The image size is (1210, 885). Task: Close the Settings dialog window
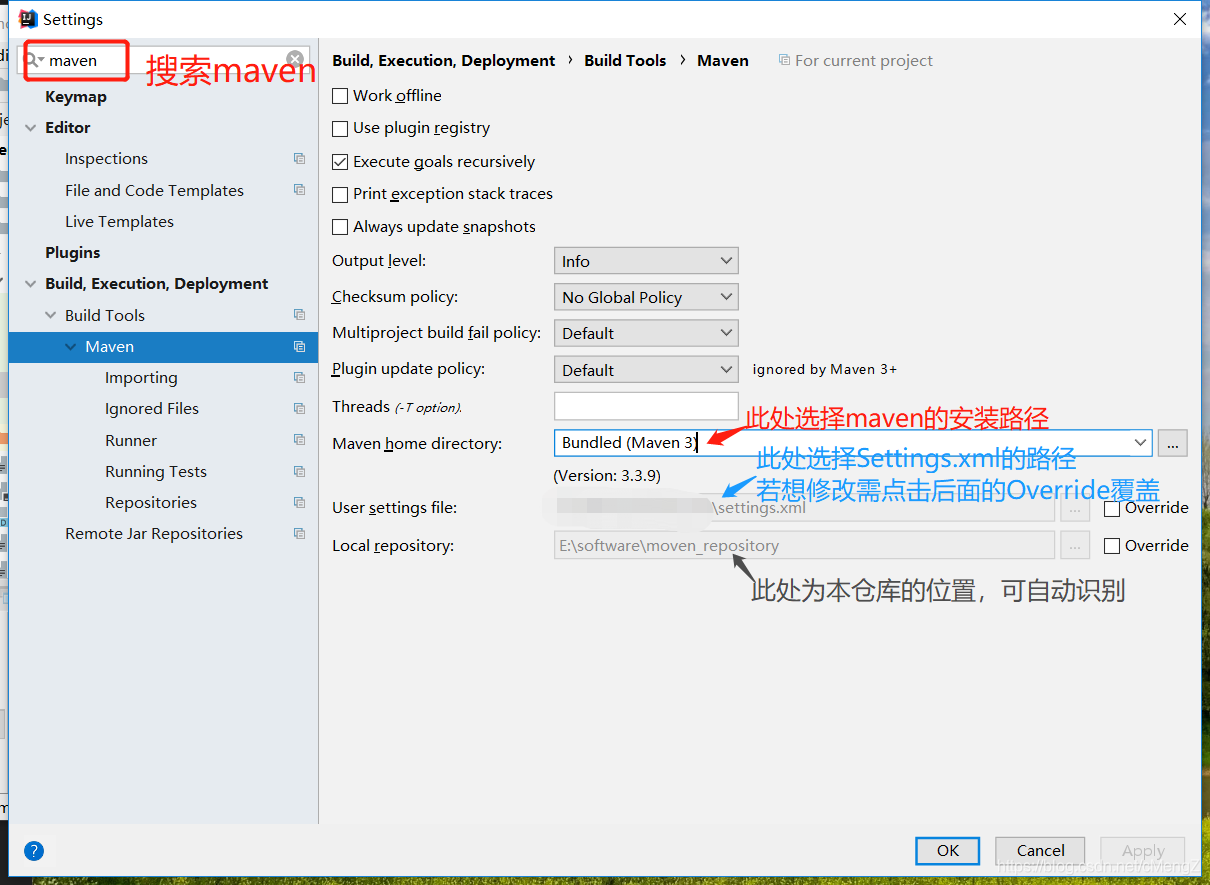(x=1180, y=19)
